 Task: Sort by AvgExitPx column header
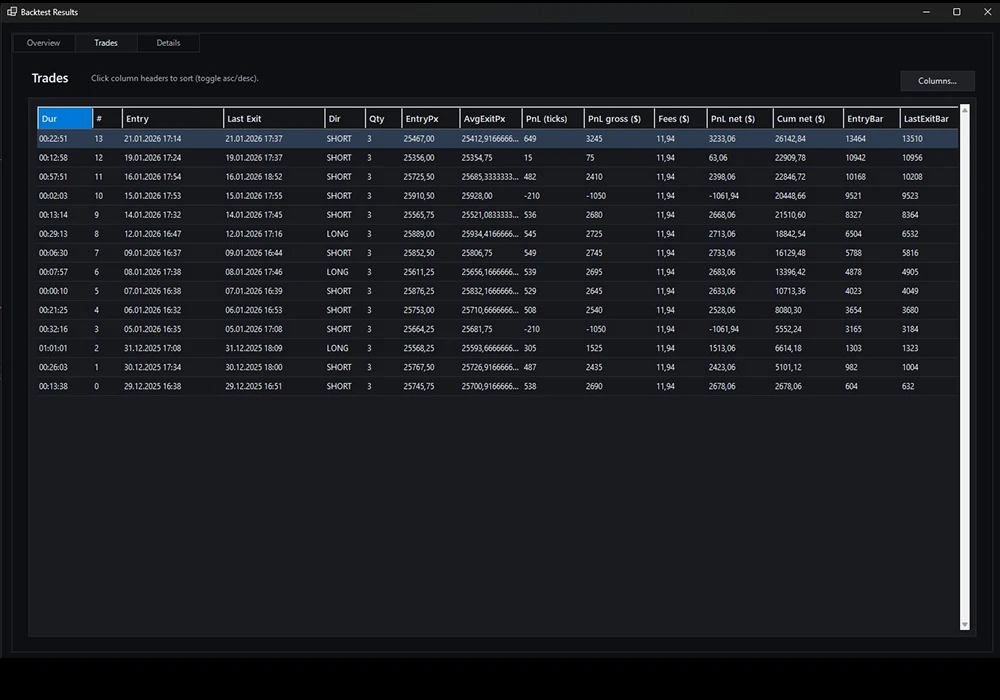click(x=490, y=119)
